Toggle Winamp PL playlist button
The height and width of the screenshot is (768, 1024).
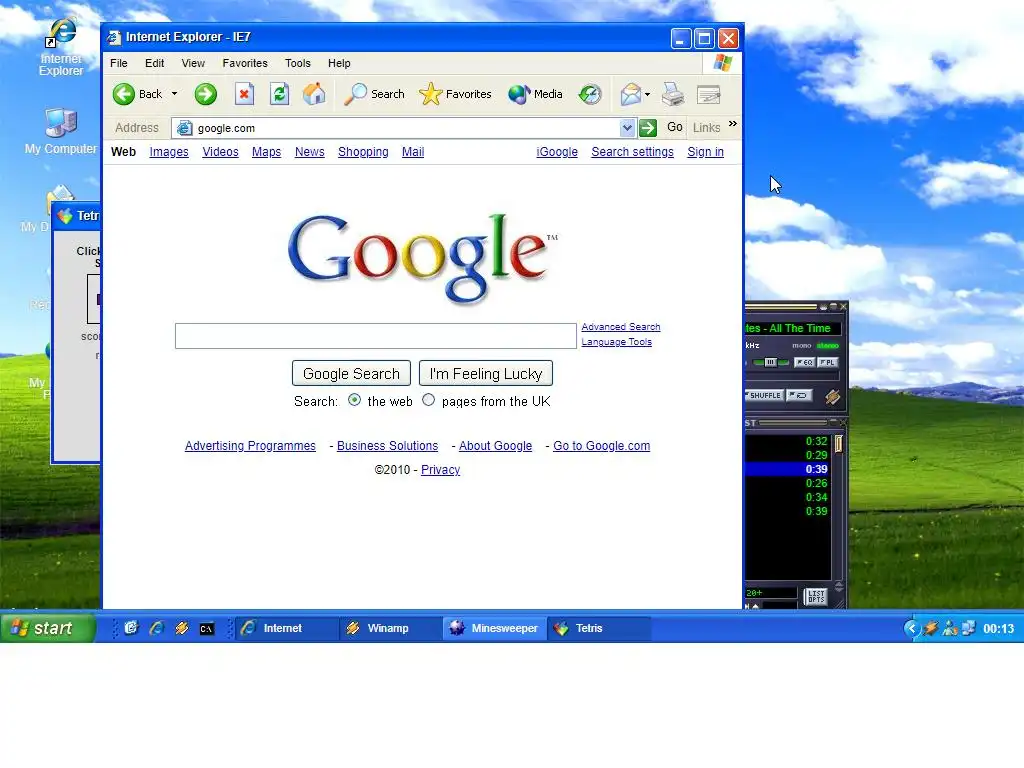(827, 362)
